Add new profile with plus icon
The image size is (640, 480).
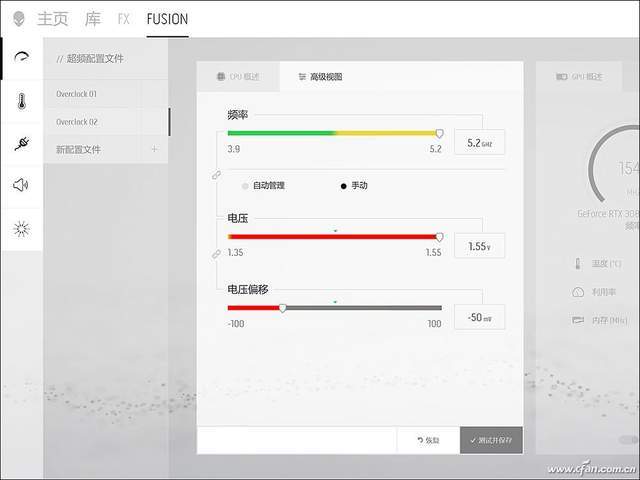click(154, 149)
